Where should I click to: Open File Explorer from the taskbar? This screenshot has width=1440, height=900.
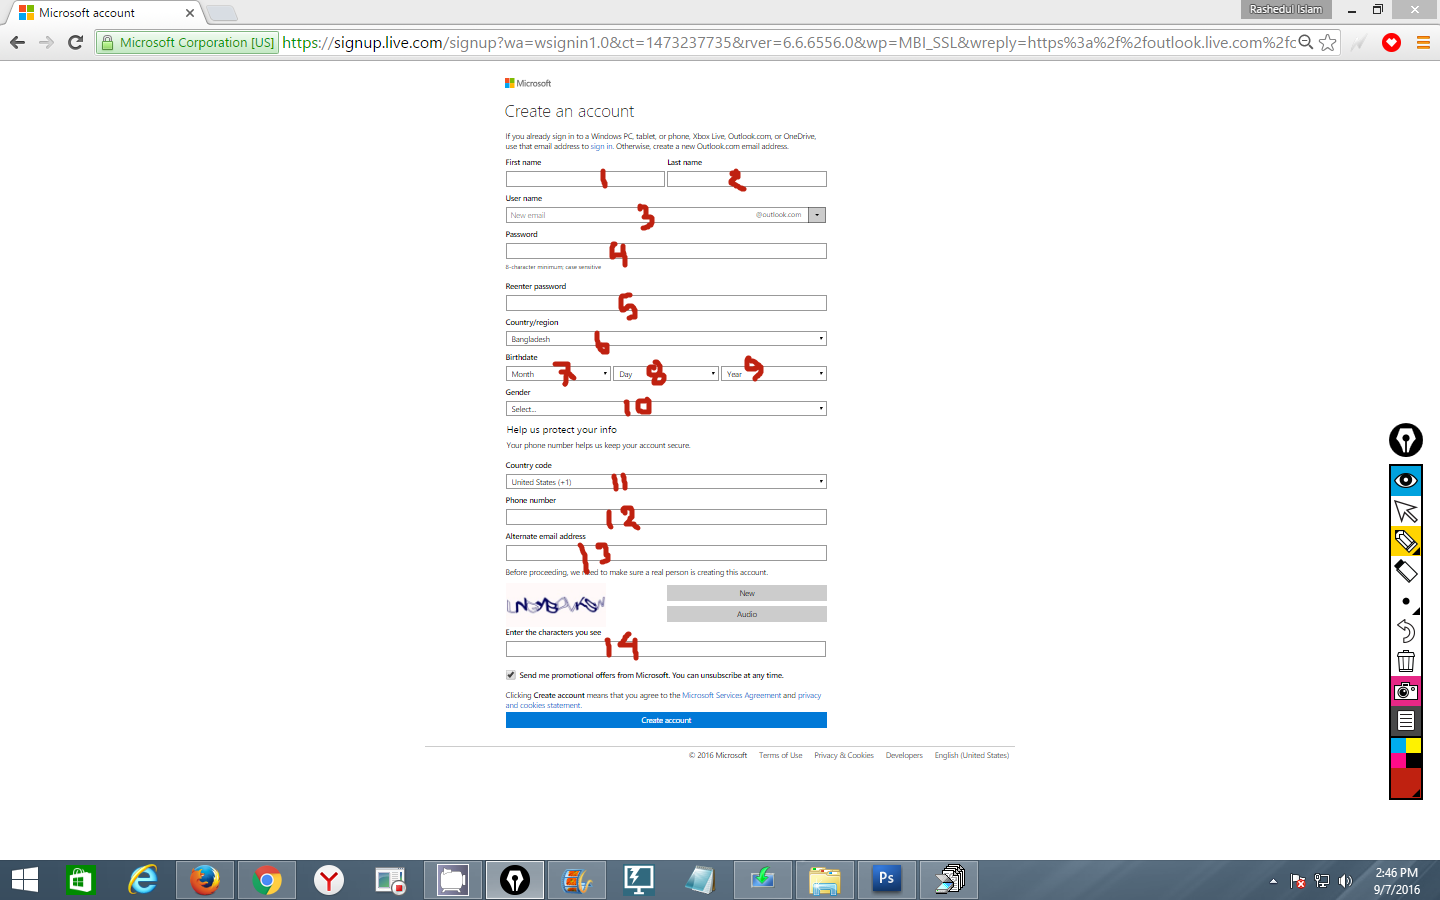[825, 880]
